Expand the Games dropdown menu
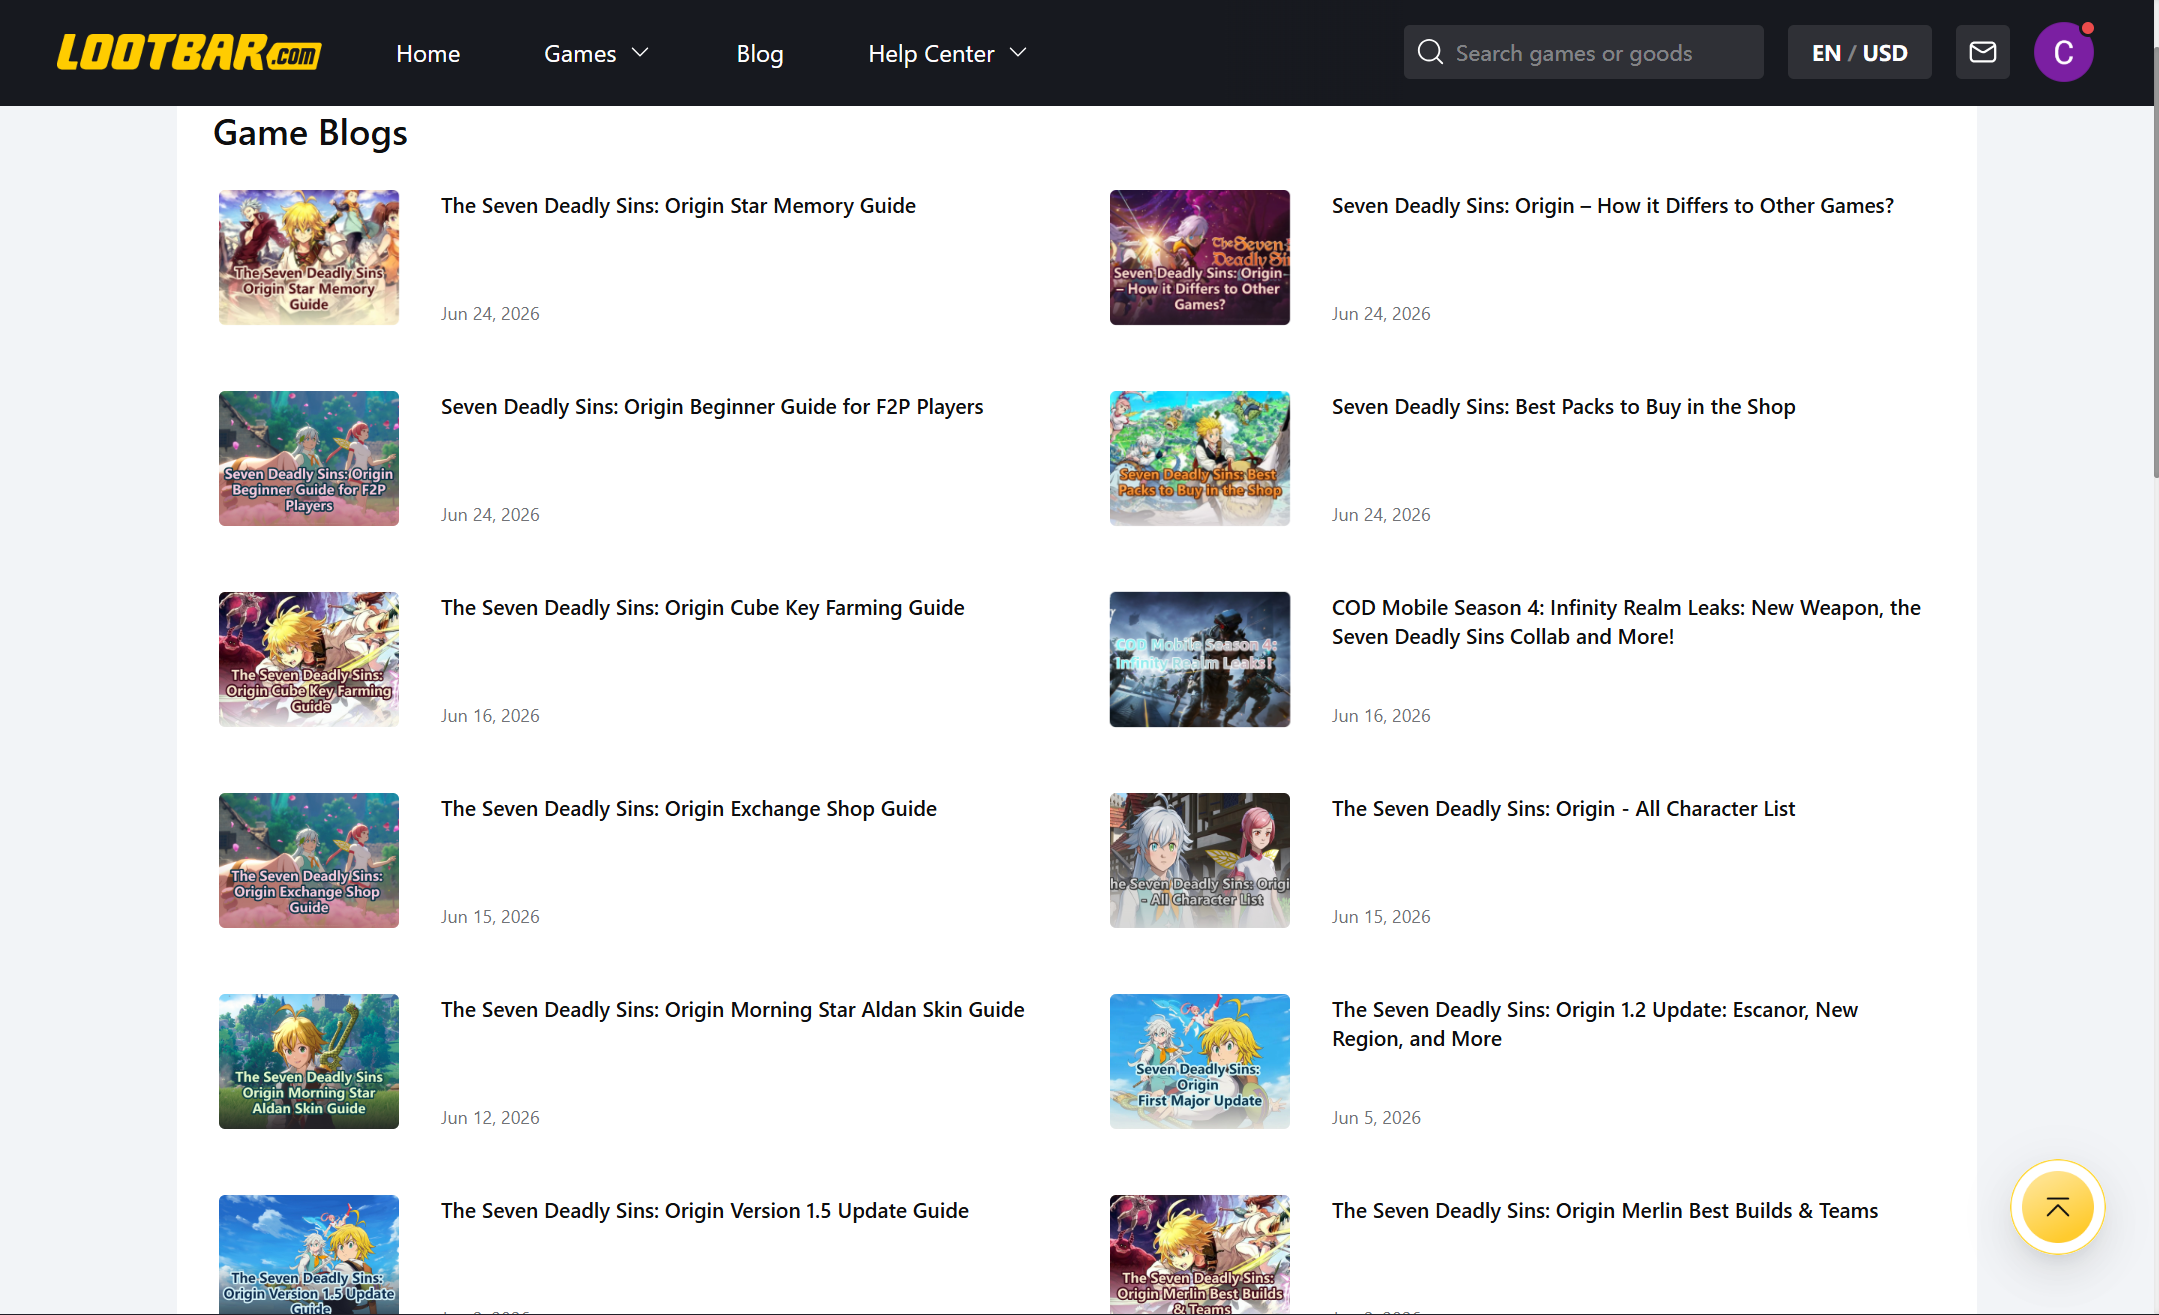Image resolution: width=2159 pixels, height=1315 pixels. [x=597, y=53]
